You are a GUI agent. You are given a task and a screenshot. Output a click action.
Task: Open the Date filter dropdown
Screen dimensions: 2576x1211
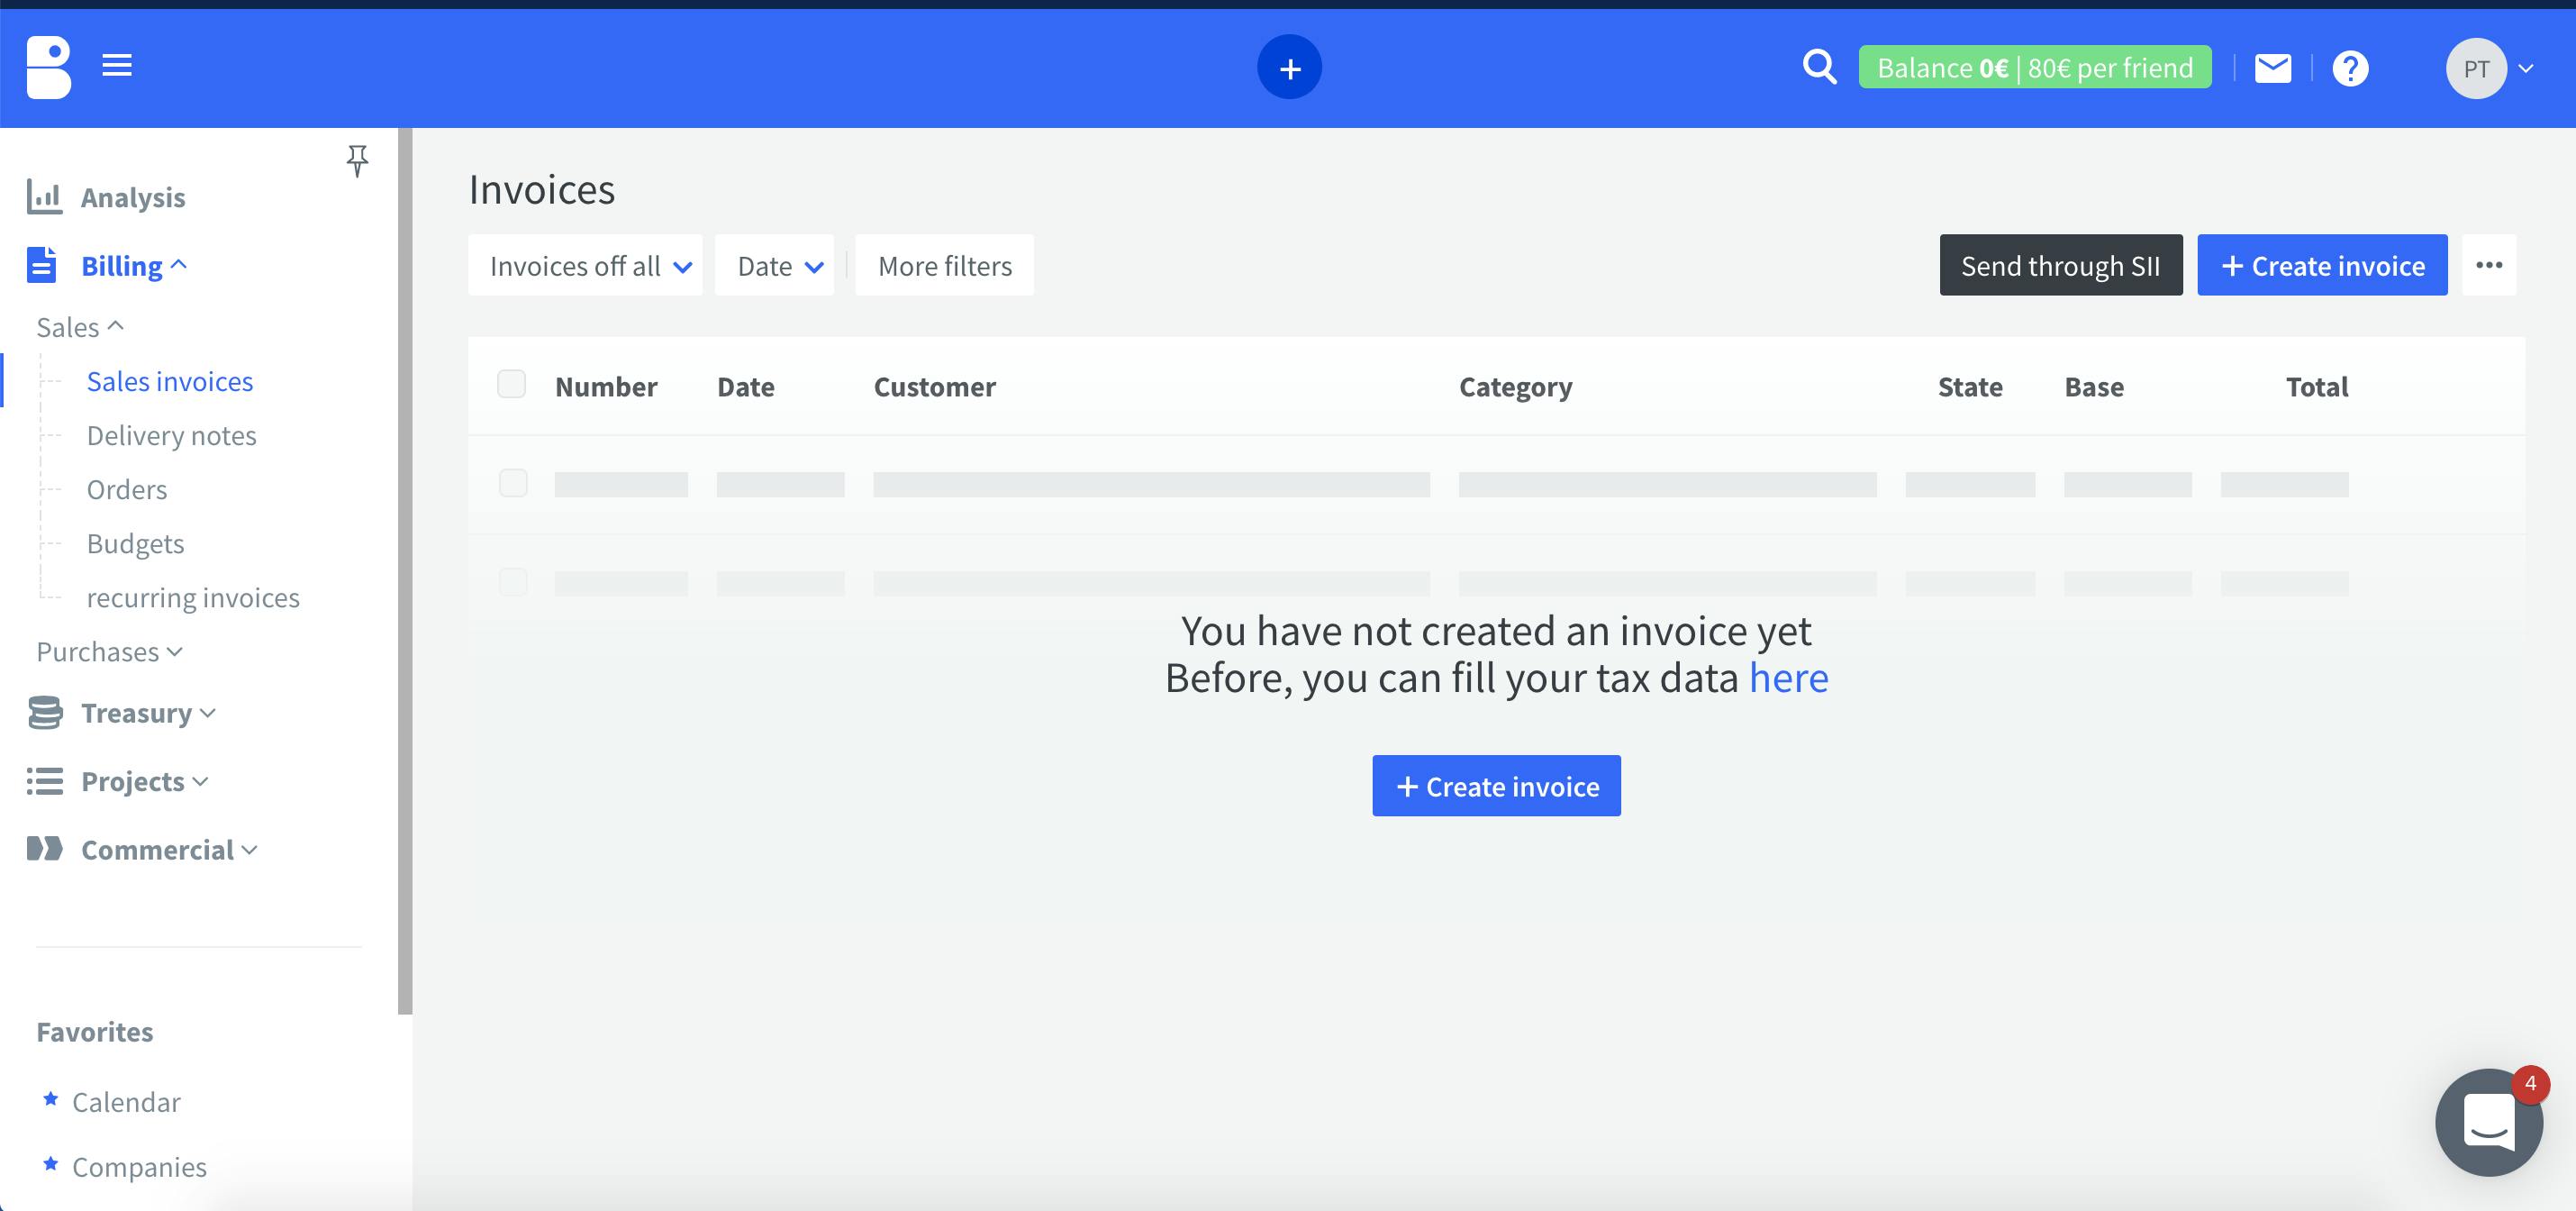coord(775,266)
